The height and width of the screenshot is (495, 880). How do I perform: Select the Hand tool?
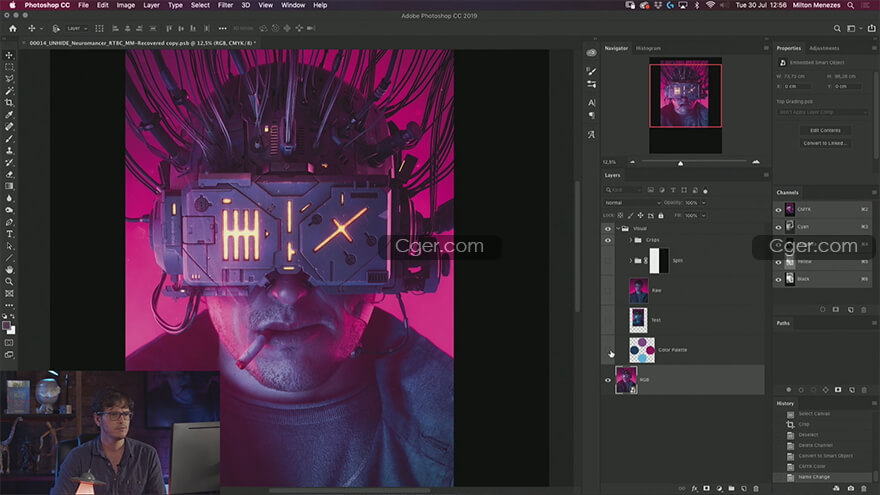[9, 270]
